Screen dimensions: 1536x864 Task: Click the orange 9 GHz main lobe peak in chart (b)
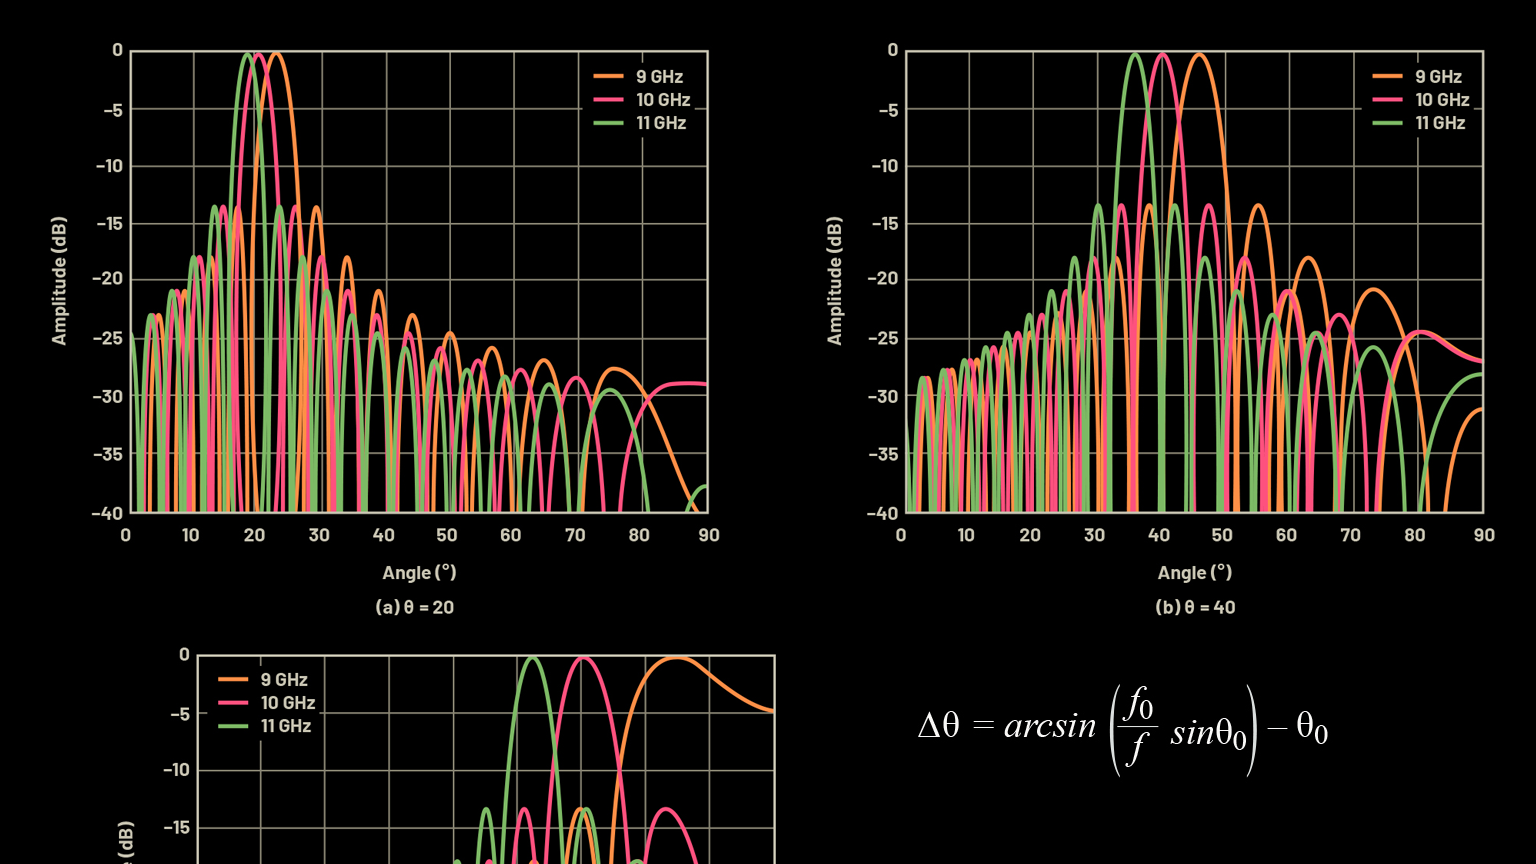tap(1199, 55)
